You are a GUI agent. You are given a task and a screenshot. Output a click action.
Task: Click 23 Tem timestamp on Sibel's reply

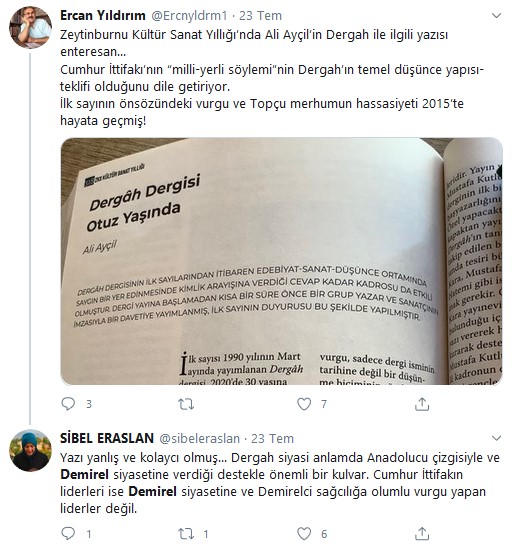(x=273, y=439)
